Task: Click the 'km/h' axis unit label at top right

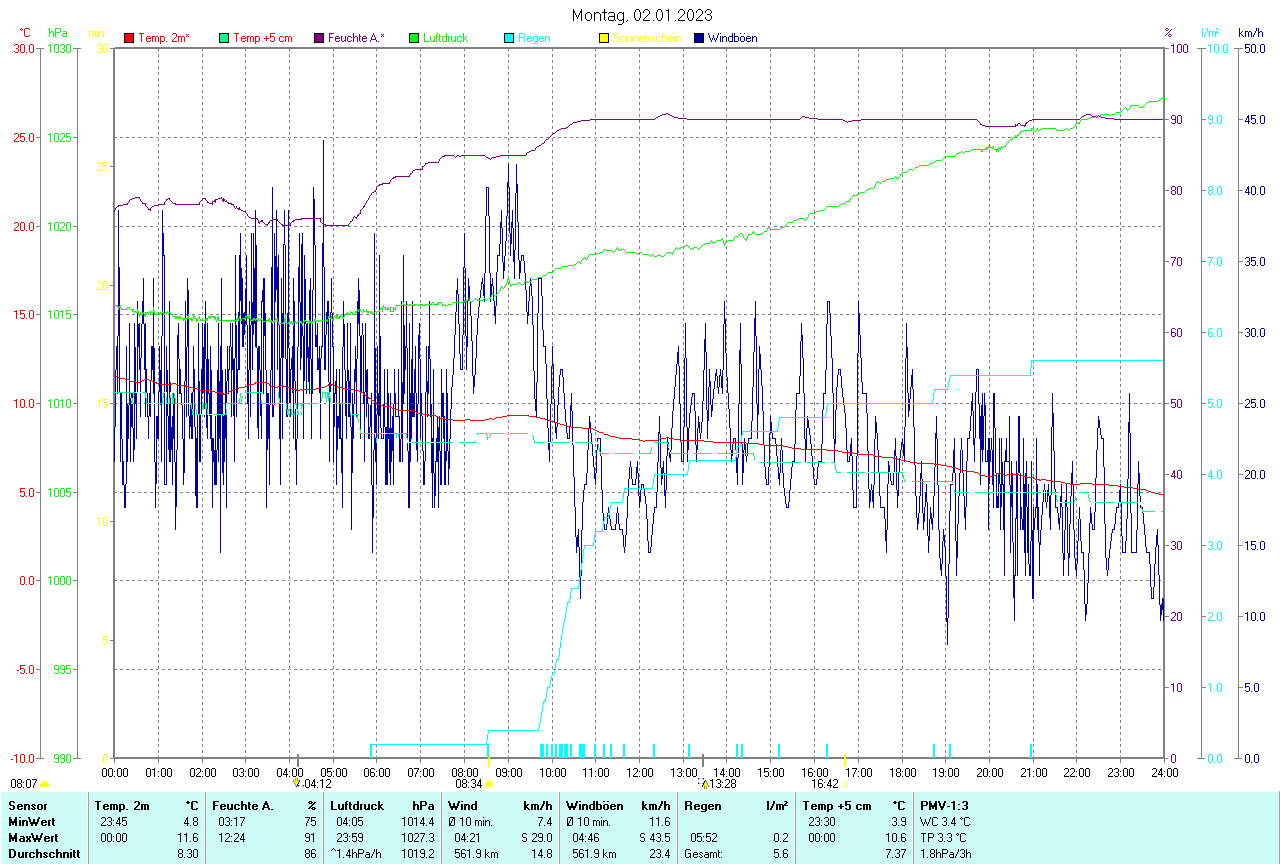Action: point(1250,33)
